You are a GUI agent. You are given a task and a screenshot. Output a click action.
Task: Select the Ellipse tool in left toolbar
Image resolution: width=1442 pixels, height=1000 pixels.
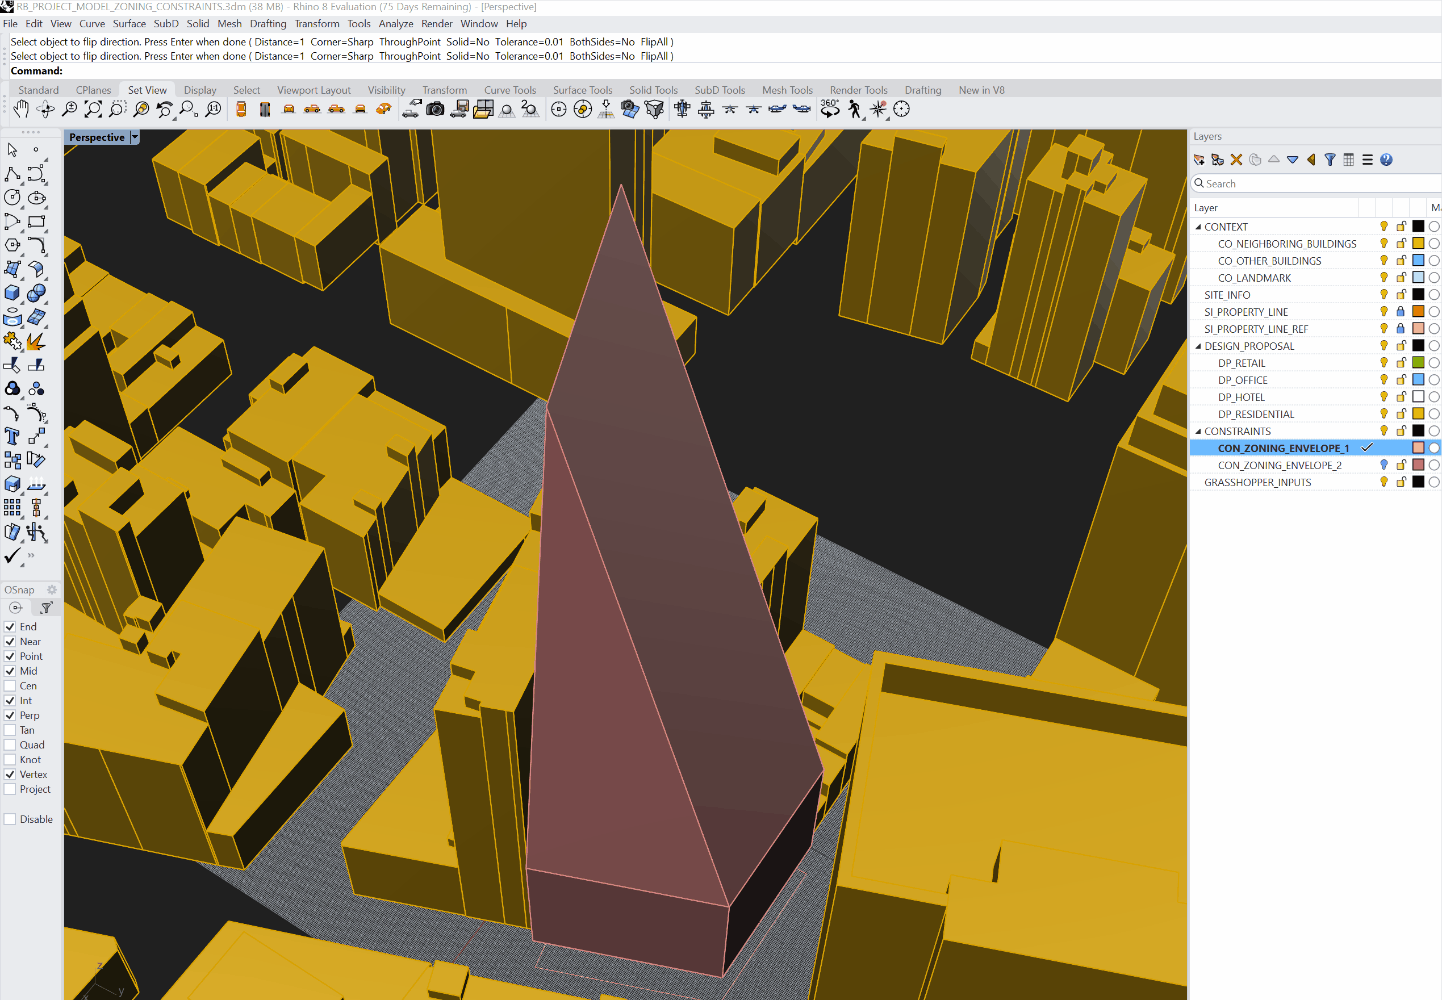tap(37, 198)
